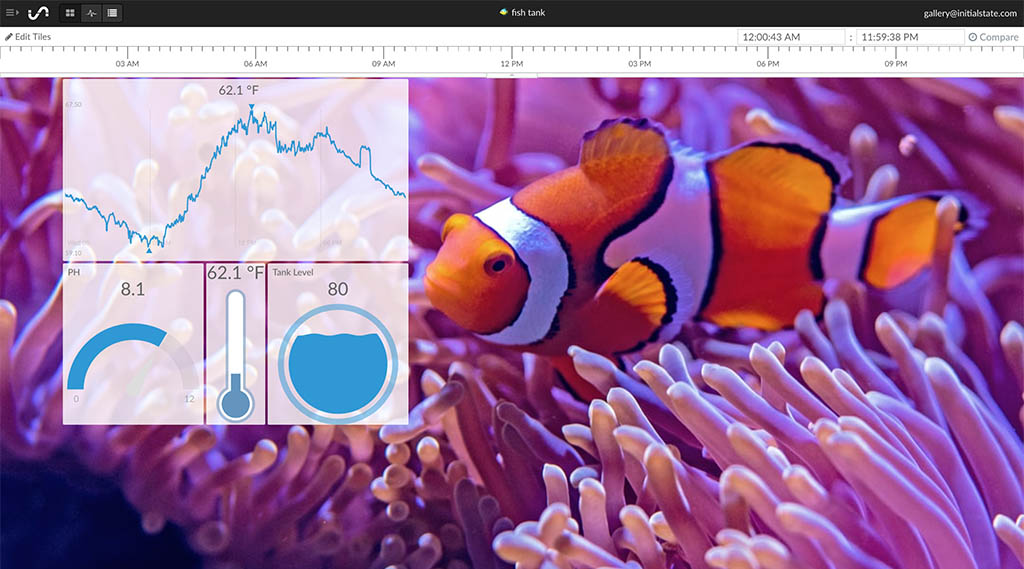
Task: Open the gallery@initialstate.com account menu
Action: (x=970, y=13)
